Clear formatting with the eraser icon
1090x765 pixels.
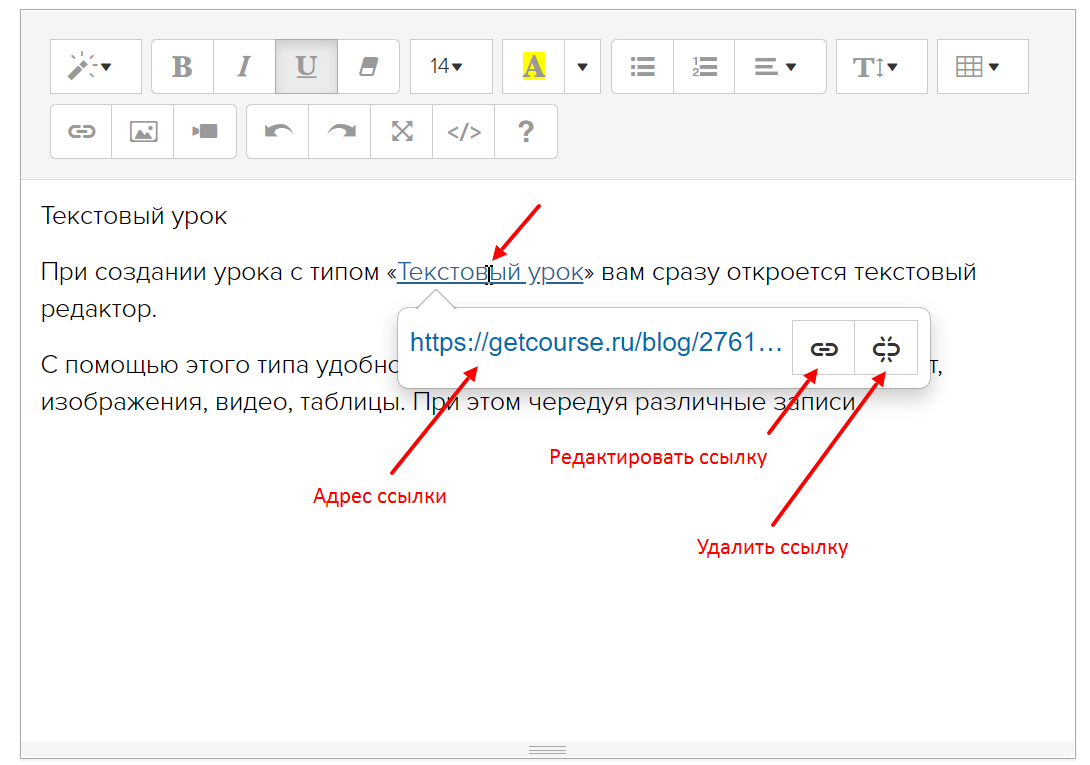368,67
